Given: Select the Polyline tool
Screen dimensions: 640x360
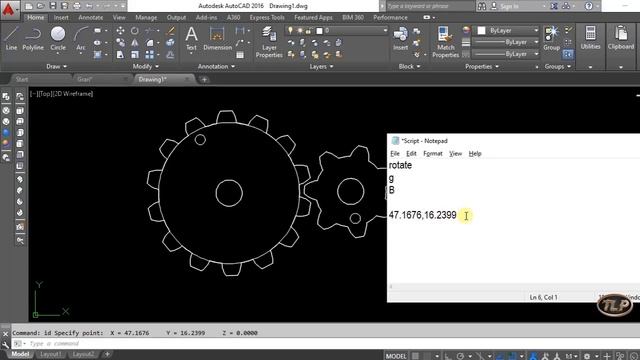Looking at the screenshot, I should click(x=33, y=39).
